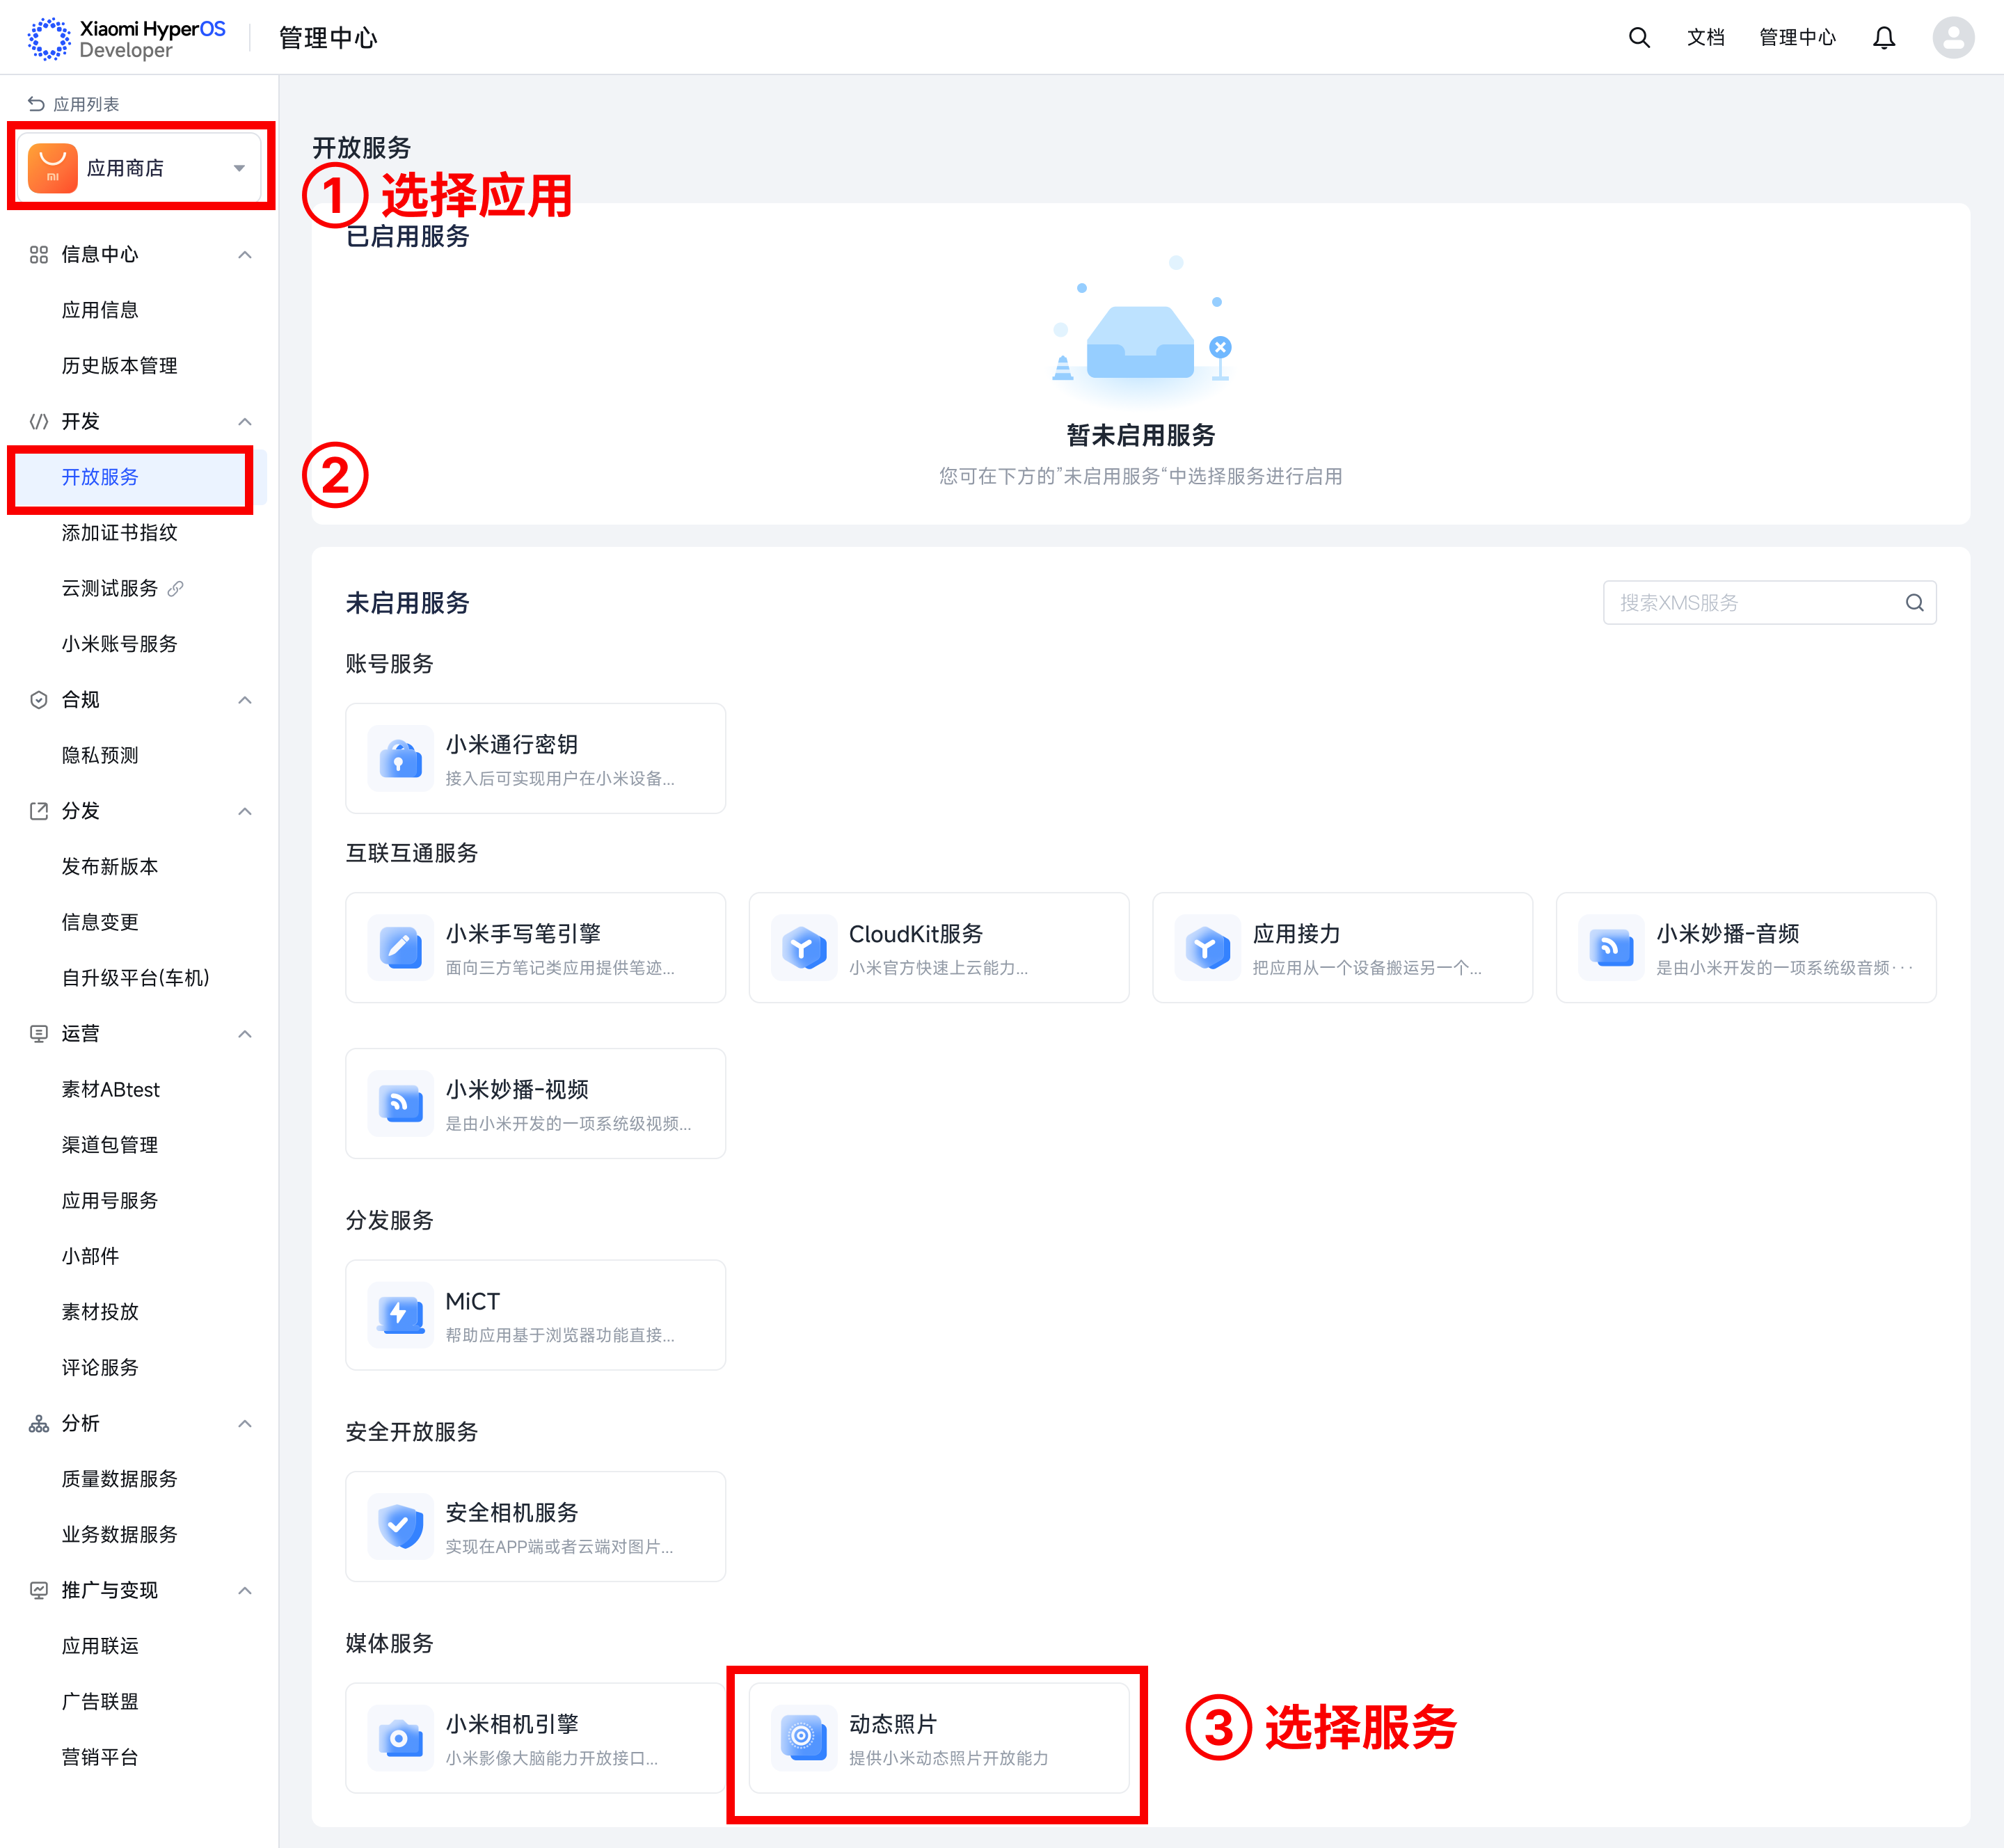This screenshot has height=1848, width=2004.
Task: Open the 安全相机服务 shield icon card
Action: [x=401, y=1526]
